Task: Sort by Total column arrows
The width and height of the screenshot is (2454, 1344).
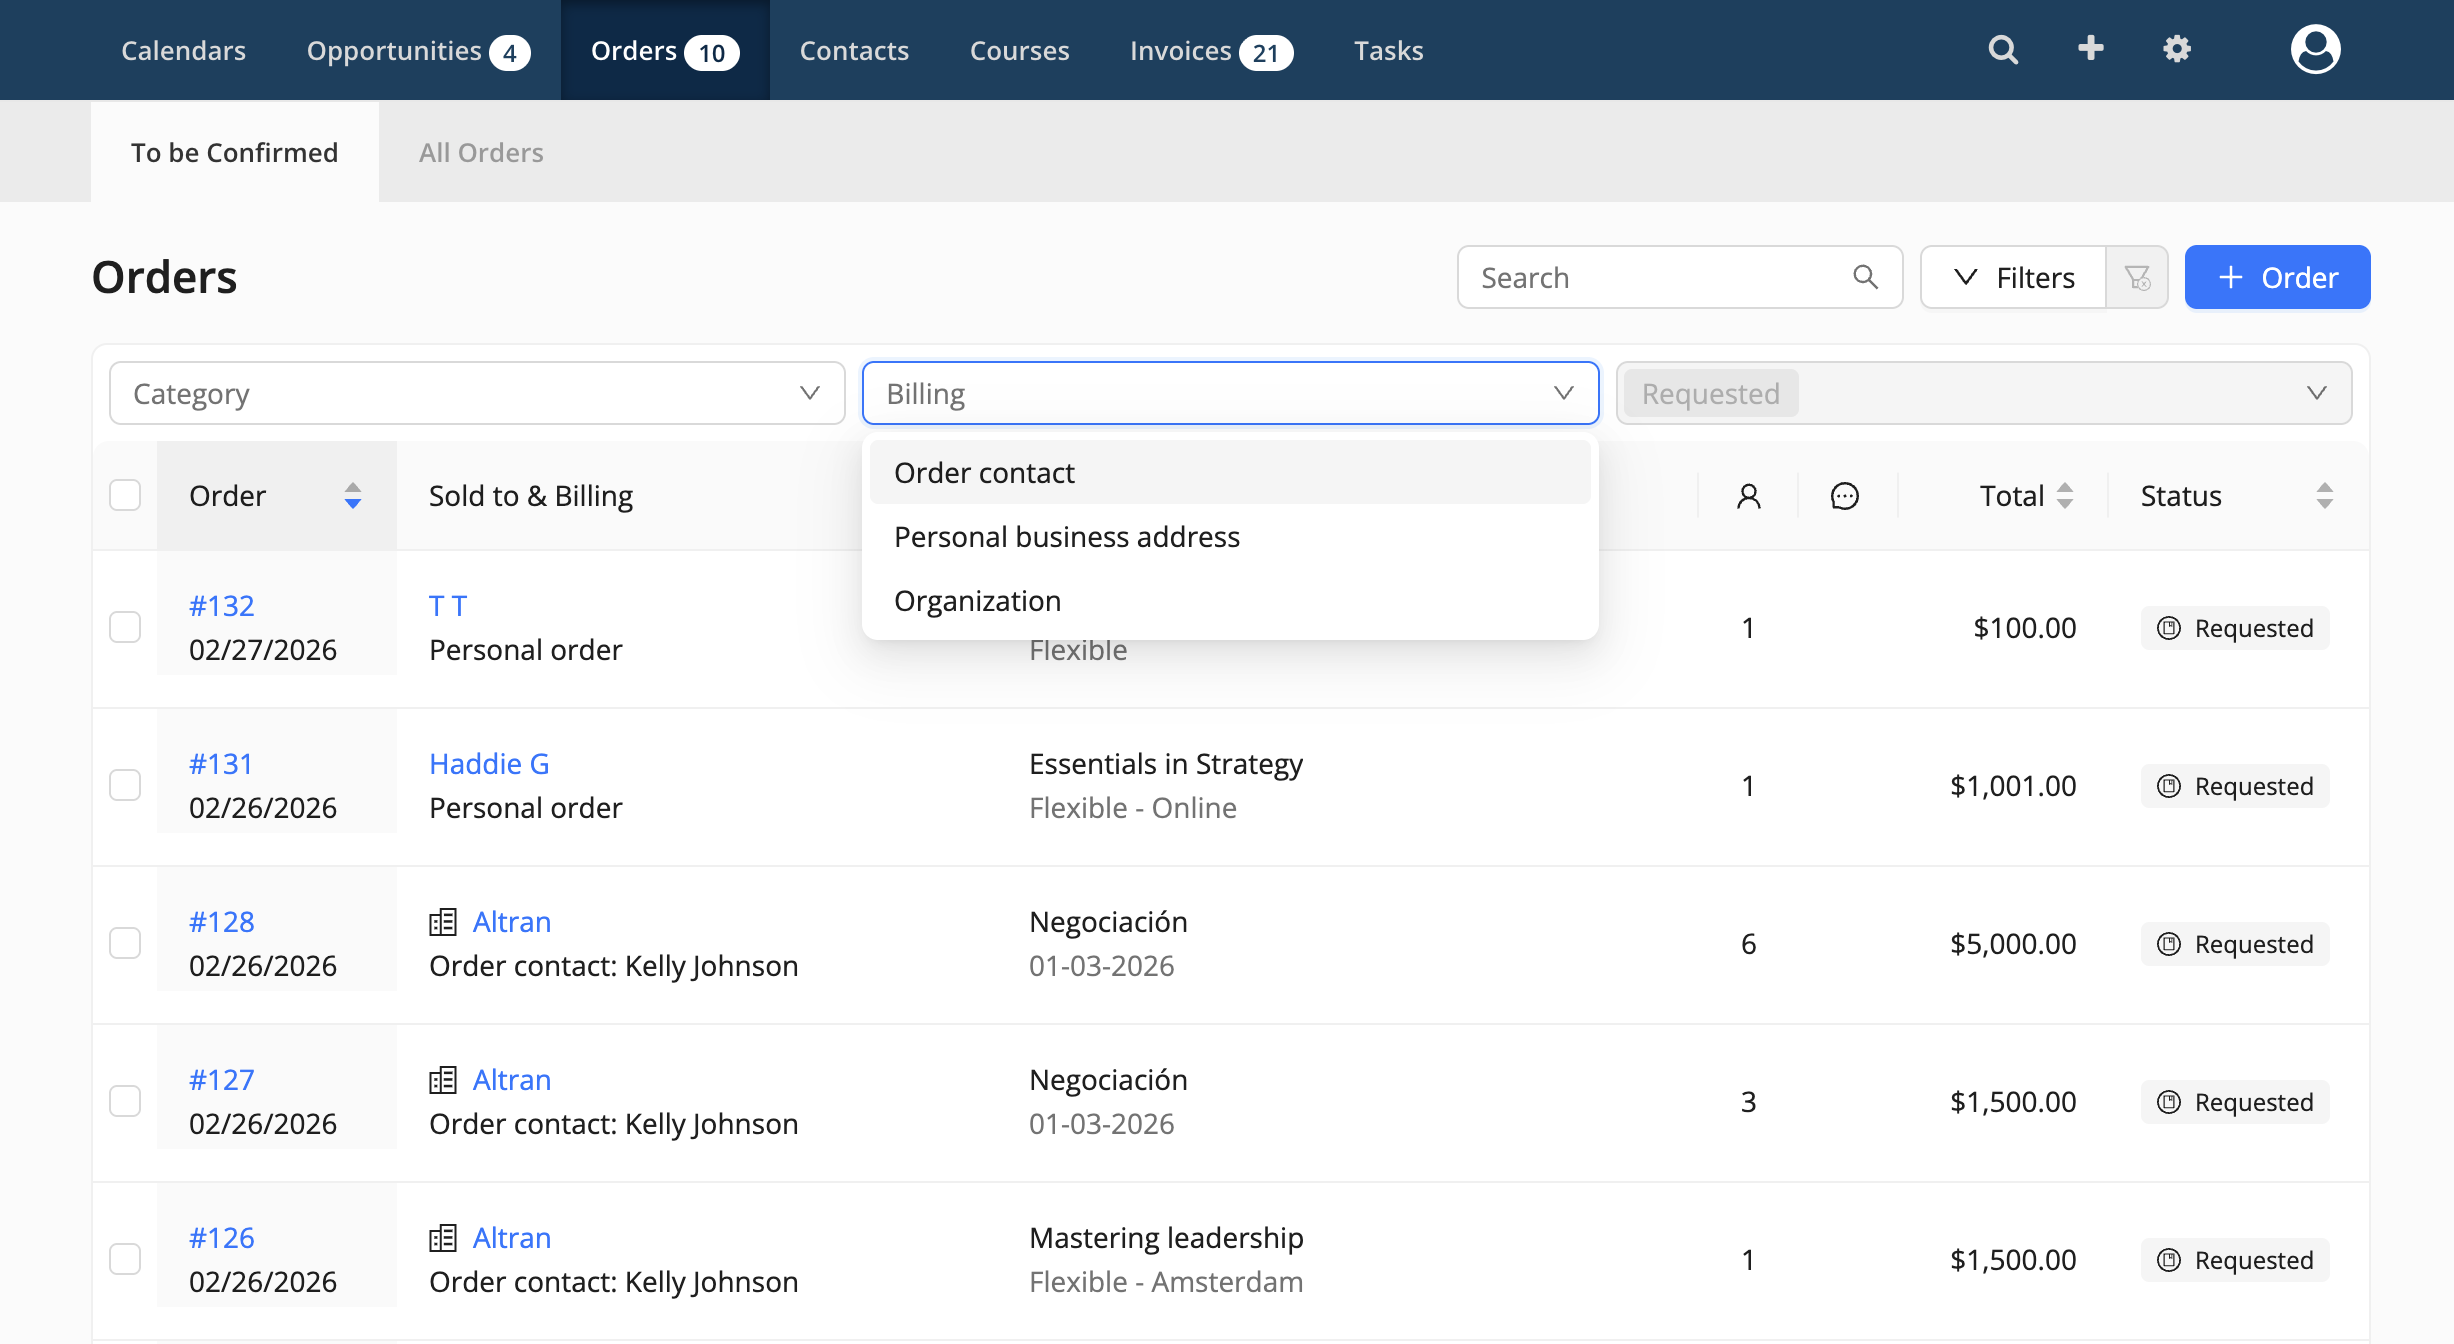Action: [2065, 496]
